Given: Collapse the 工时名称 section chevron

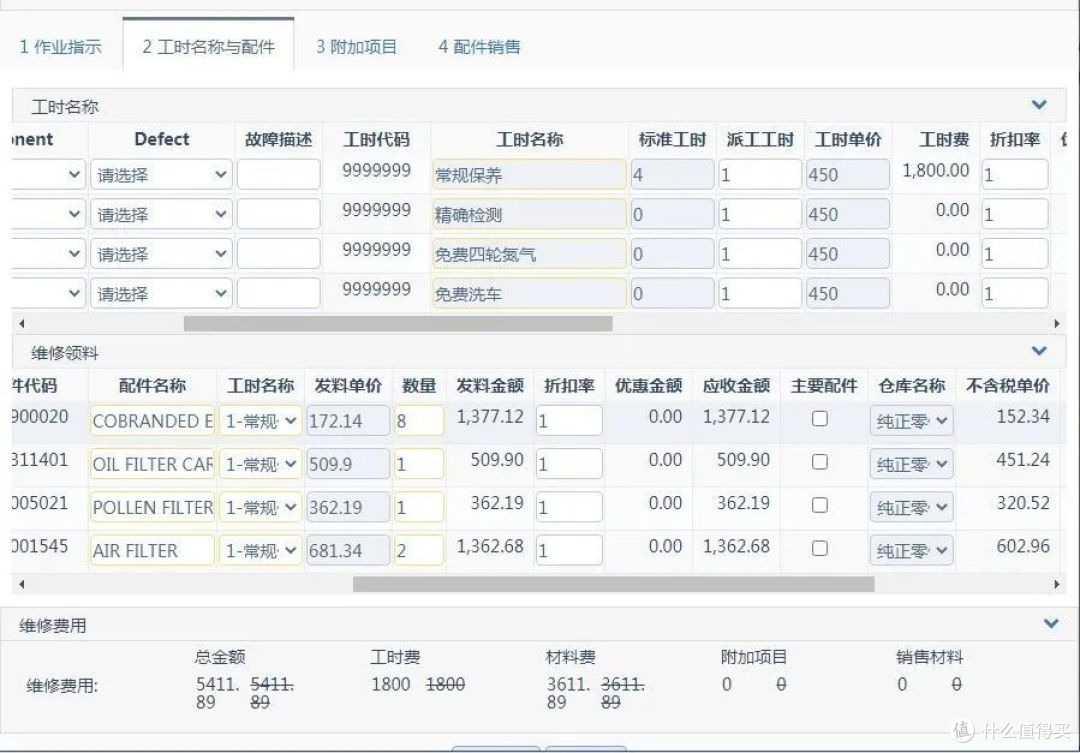Looking at the screenshot, I should (x=1039, y=105).
